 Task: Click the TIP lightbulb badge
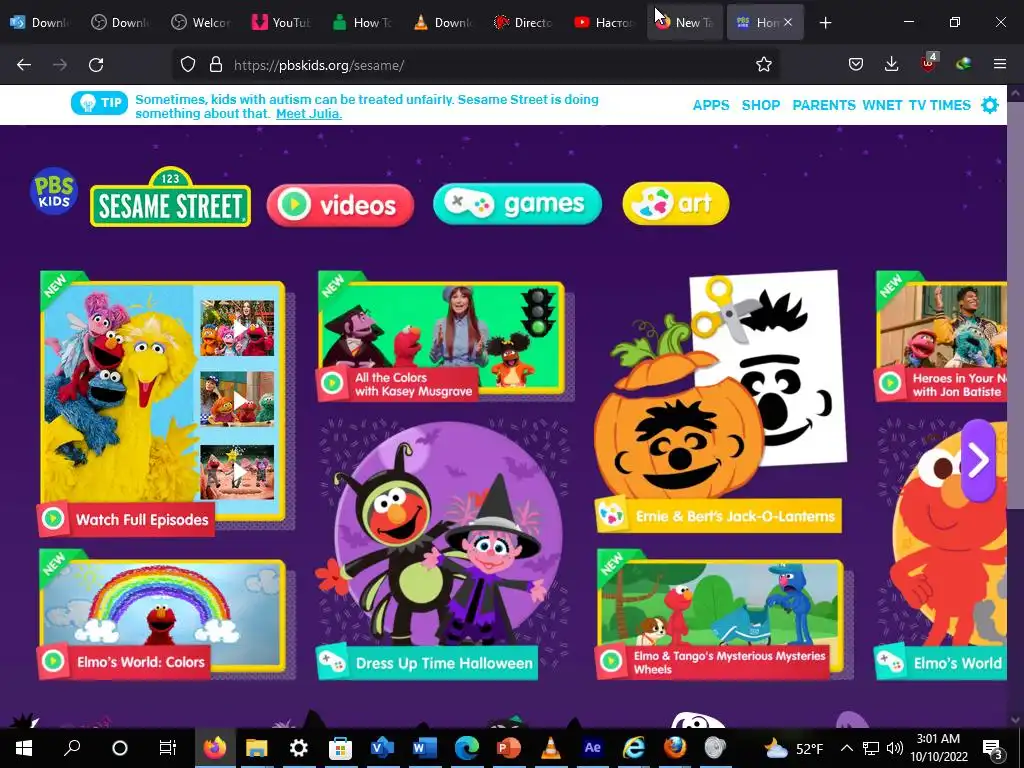click(x=99, y=103)
